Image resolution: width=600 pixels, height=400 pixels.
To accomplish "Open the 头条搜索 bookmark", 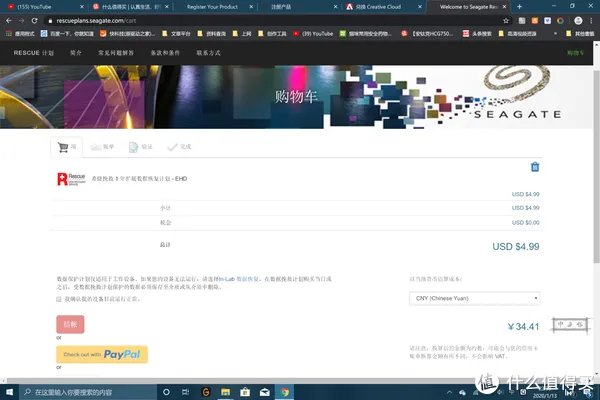I will tap(477, 34).
